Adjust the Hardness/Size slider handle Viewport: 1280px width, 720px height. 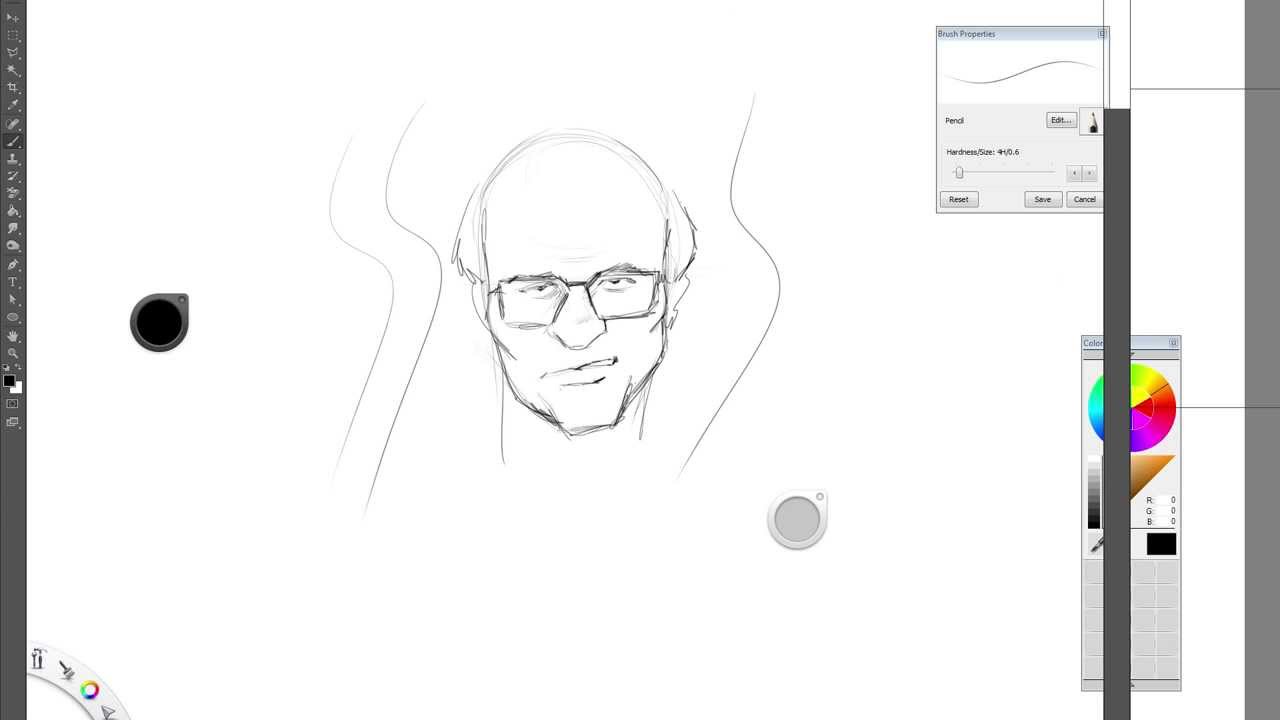pyautogui.click(x=959, y=171)
